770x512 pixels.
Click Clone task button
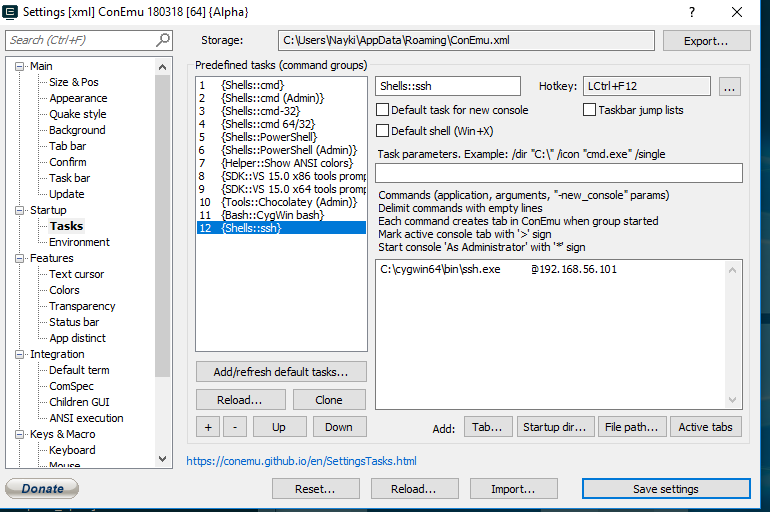pyautogui.click(x=329, y=400)
